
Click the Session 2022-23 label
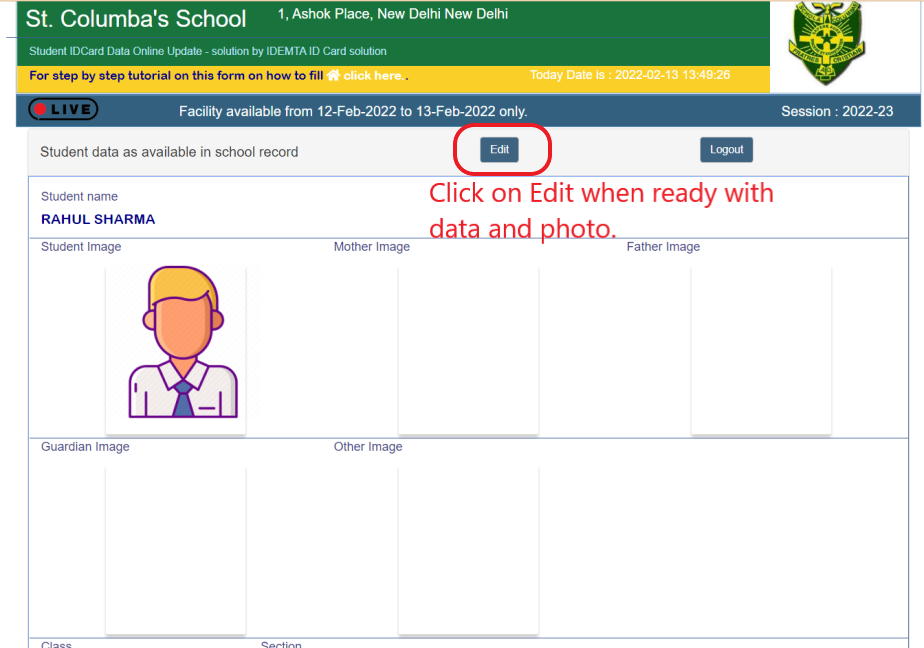(x=836, y=112)
